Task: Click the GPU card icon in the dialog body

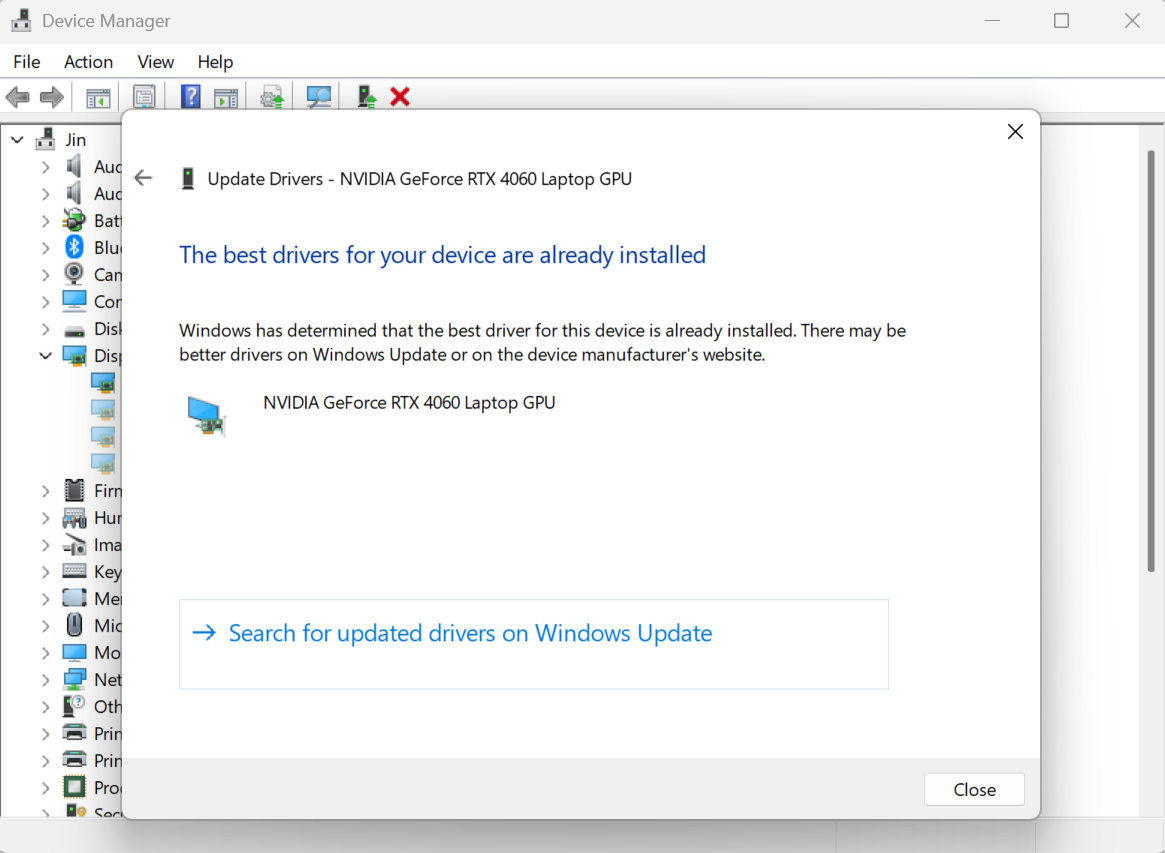Action: (x=206, y=415)
